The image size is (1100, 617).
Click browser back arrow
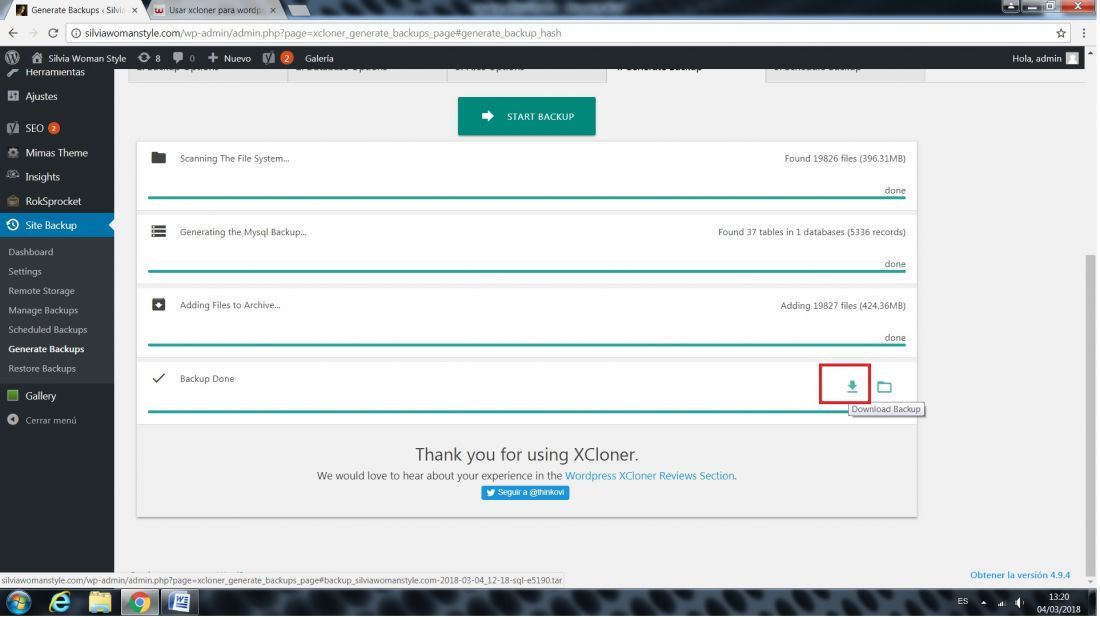click(x=13, y=33)
